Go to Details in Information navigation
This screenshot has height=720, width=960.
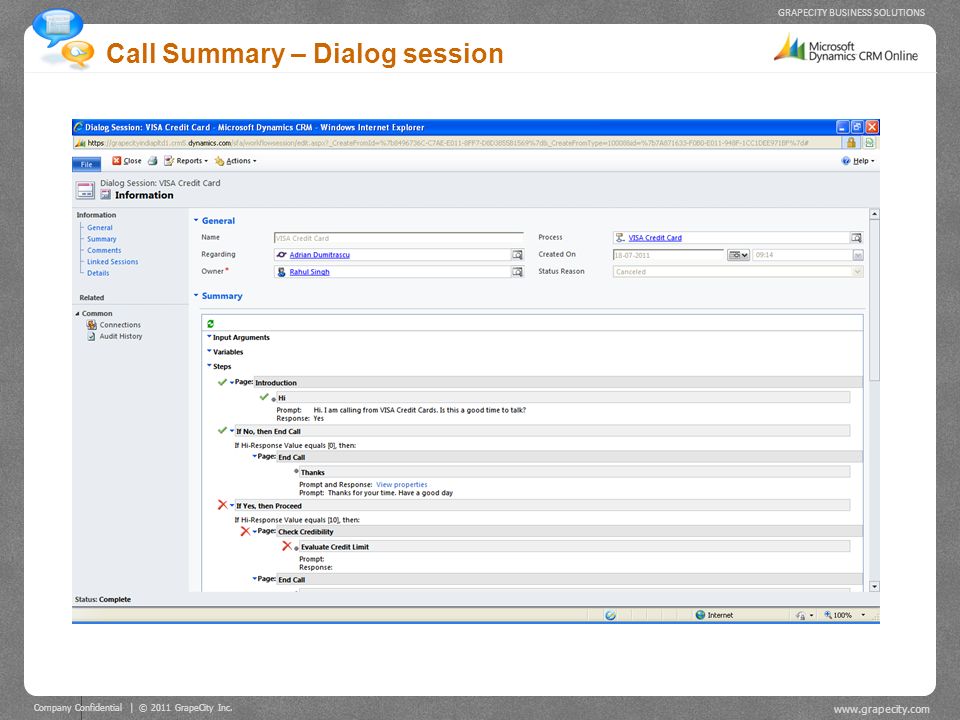[98, 273]
